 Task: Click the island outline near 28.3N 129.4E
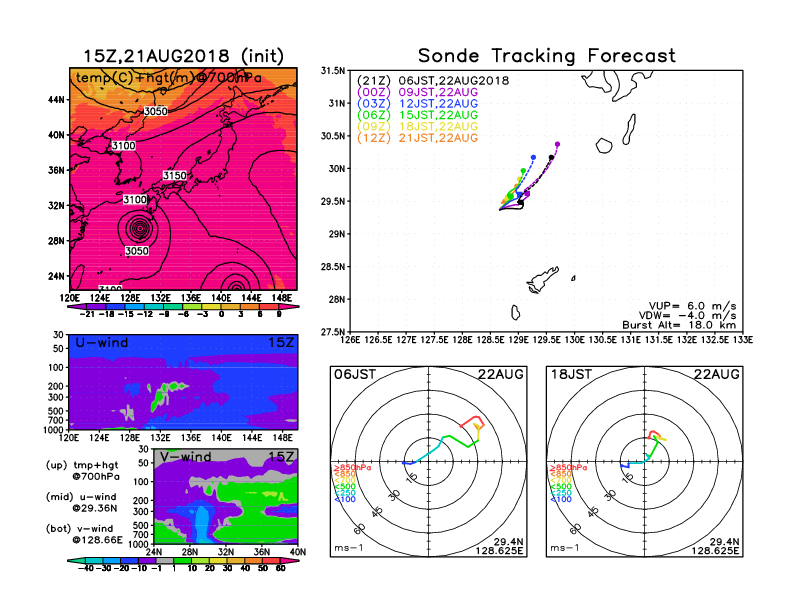[542, 280]
